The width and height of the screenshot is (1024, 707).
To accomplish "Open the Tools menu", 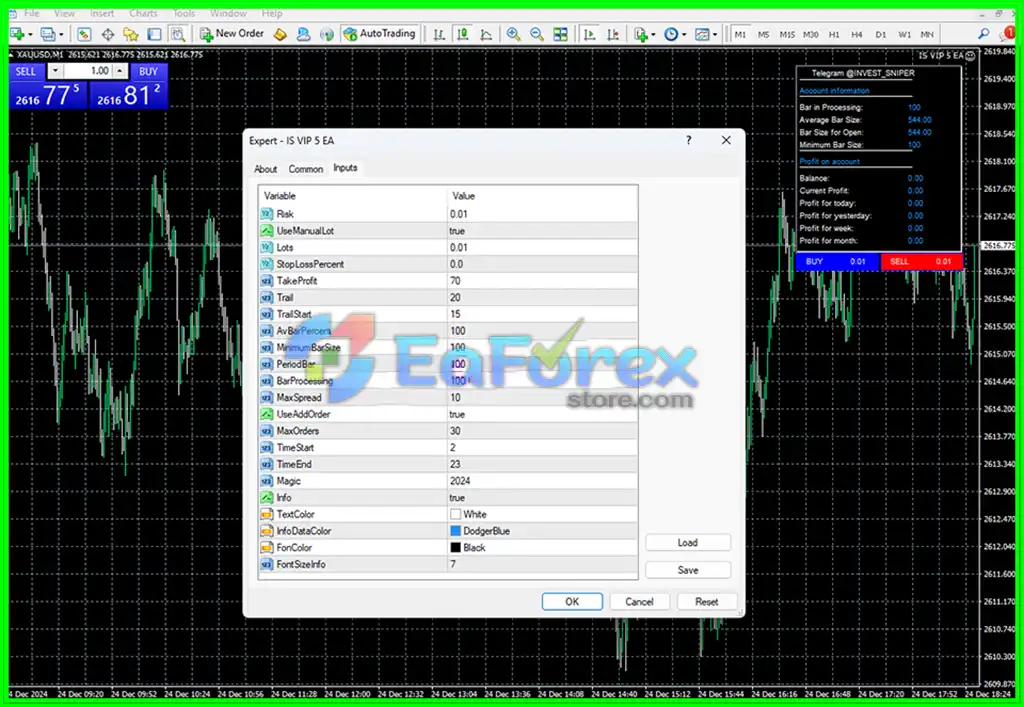I will click(x=184, y=13).
